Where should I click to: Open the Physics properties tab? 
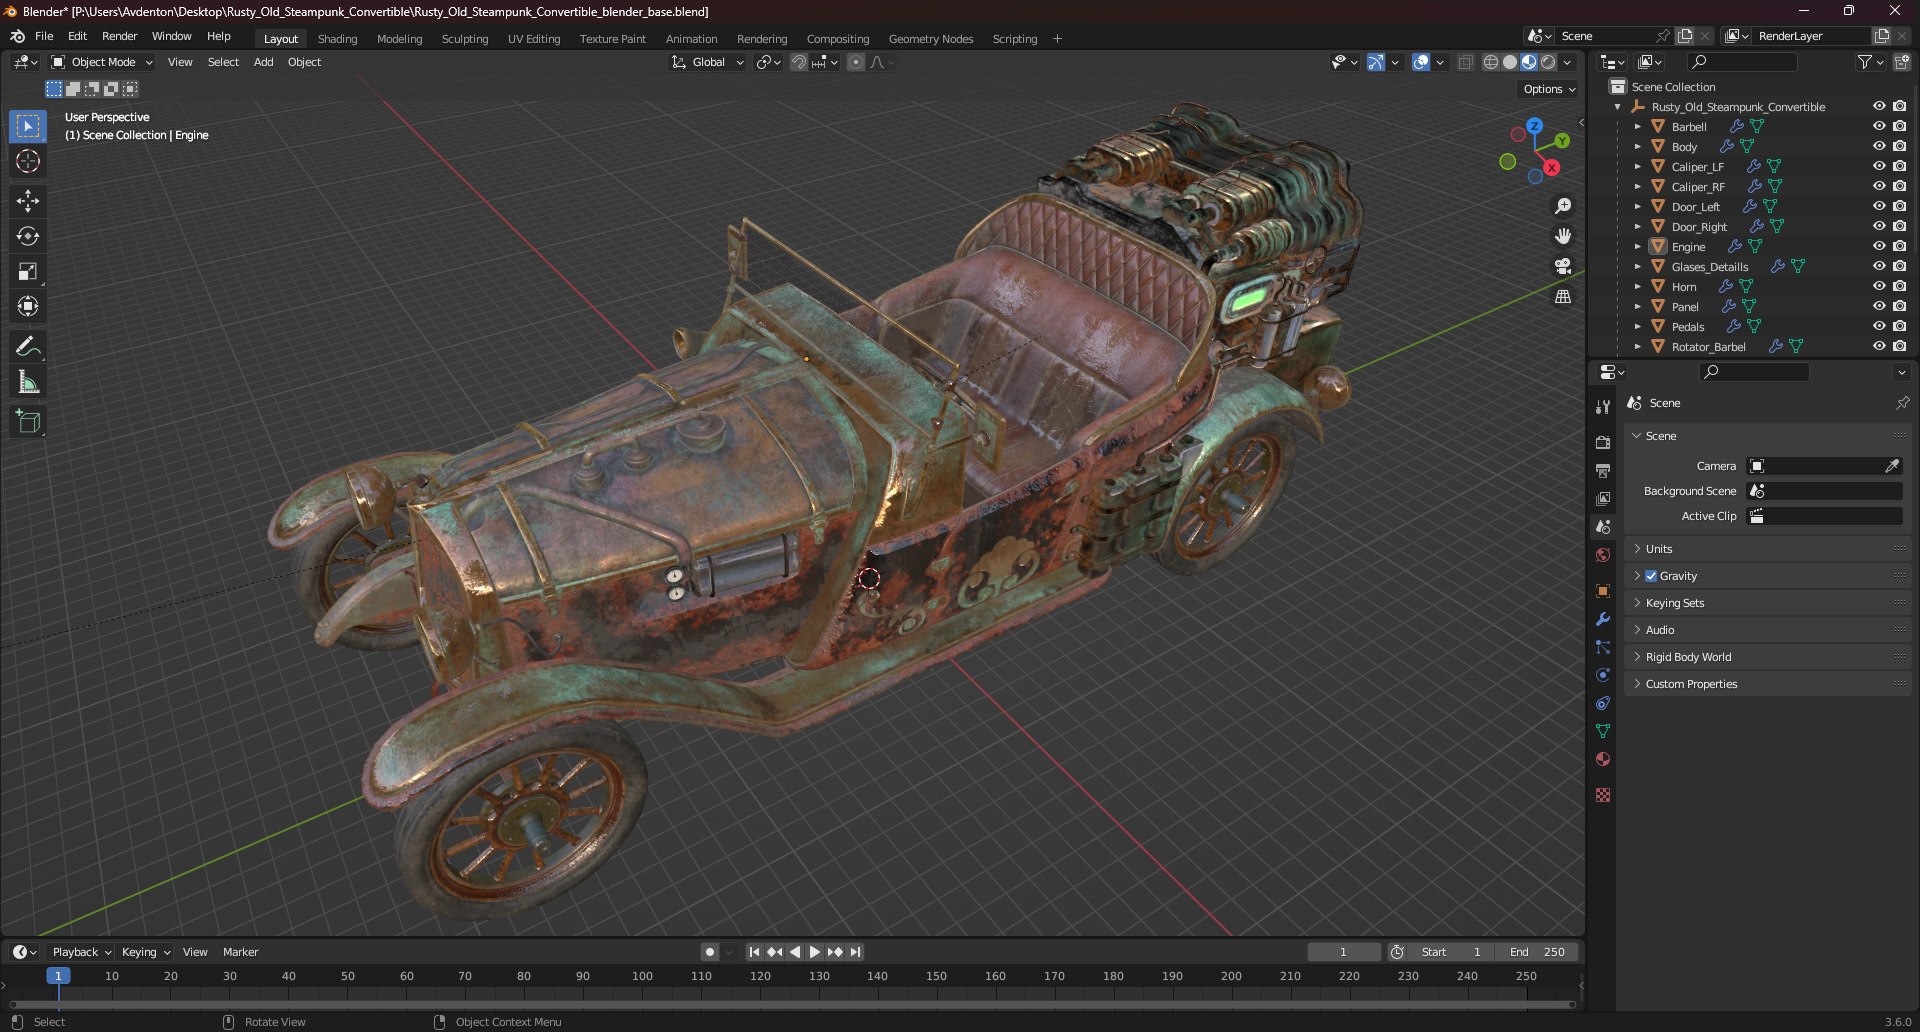coord(1603,675)
